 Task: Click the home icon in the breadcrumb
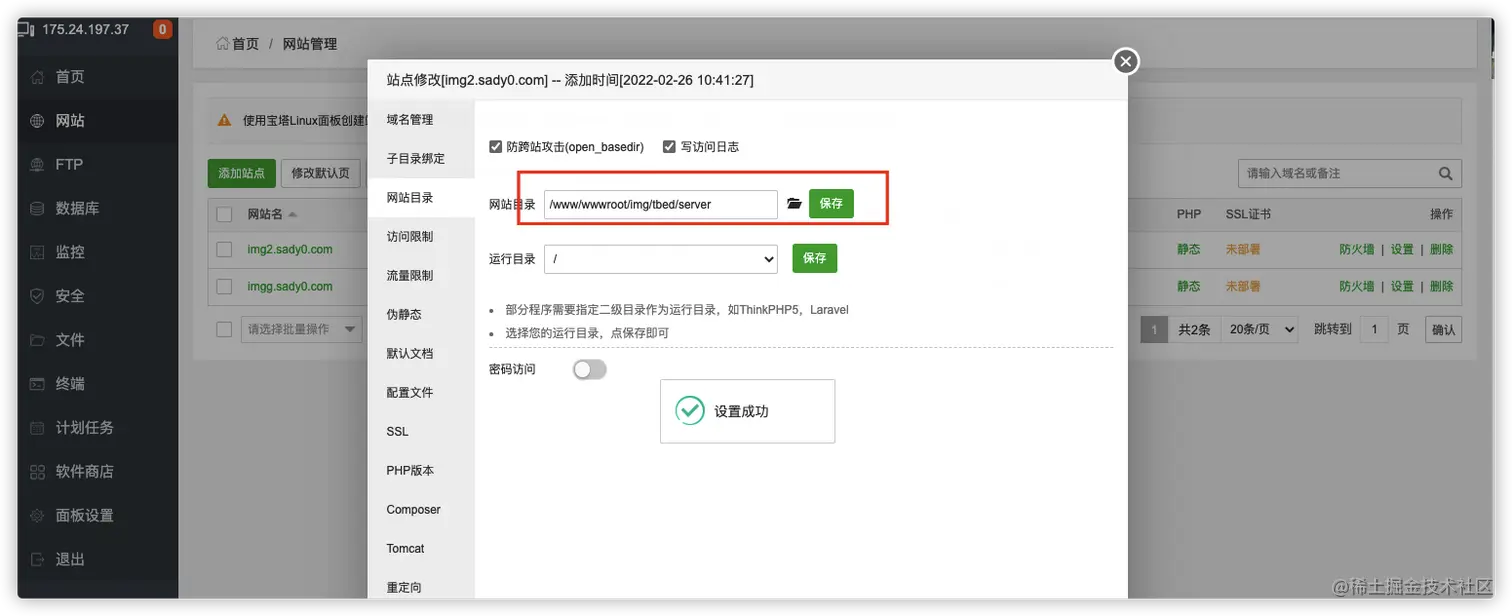pos(223,44)
